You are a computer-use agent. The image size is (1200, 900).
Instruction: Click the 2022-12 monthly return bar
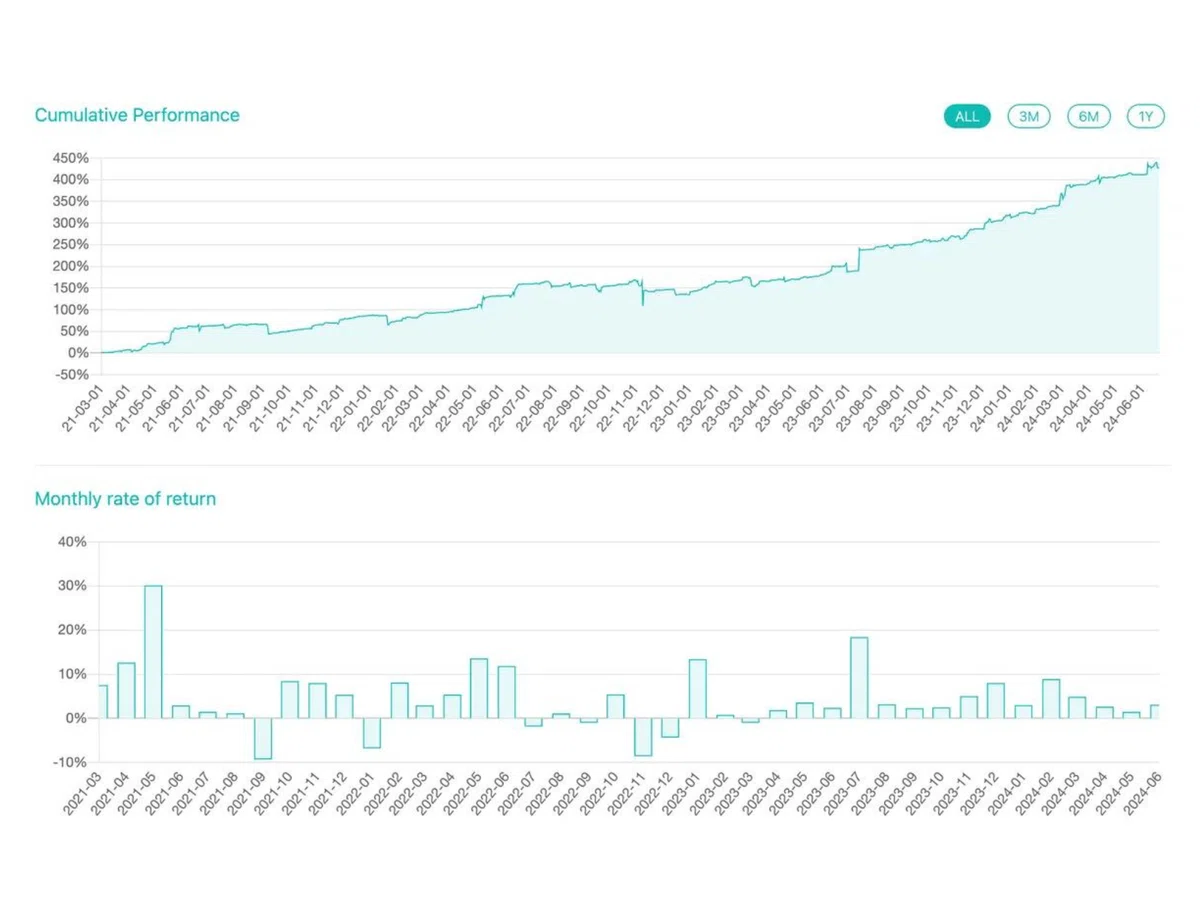click(x=670, y=728)
